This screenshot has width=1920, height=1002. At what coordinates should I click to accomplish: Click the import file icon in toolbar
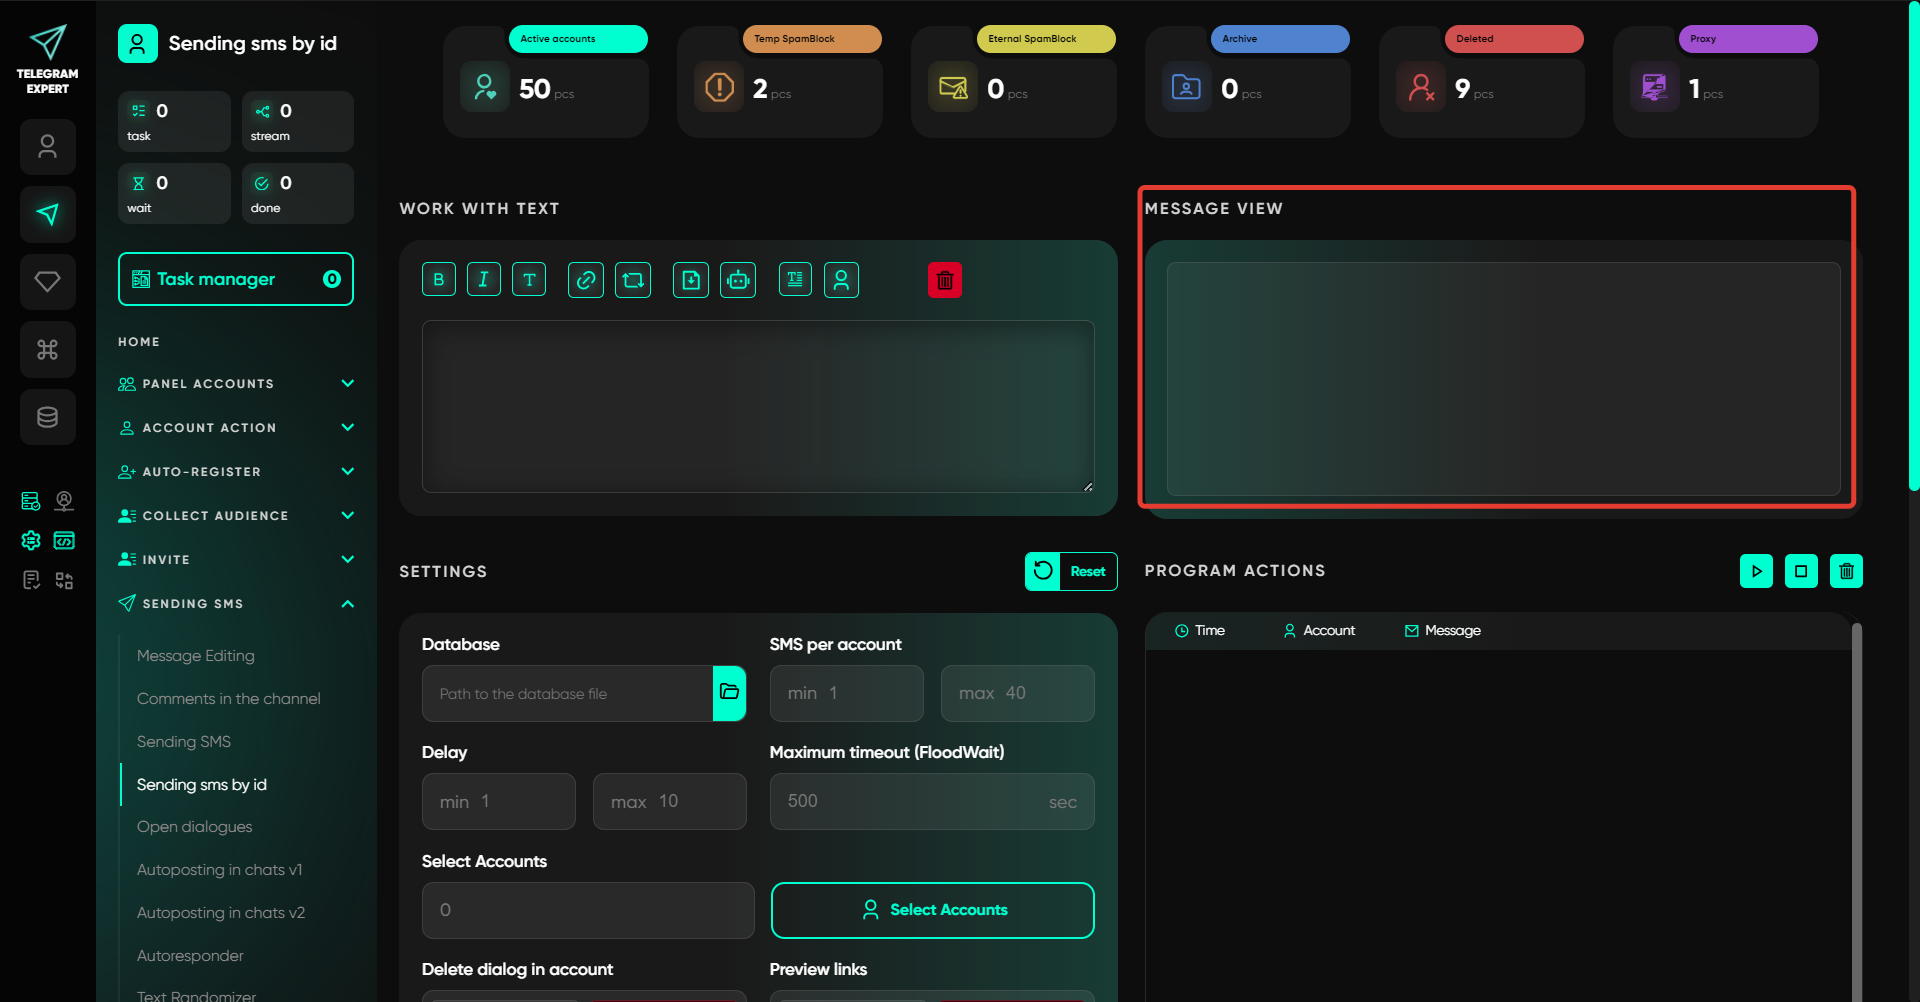691,280
